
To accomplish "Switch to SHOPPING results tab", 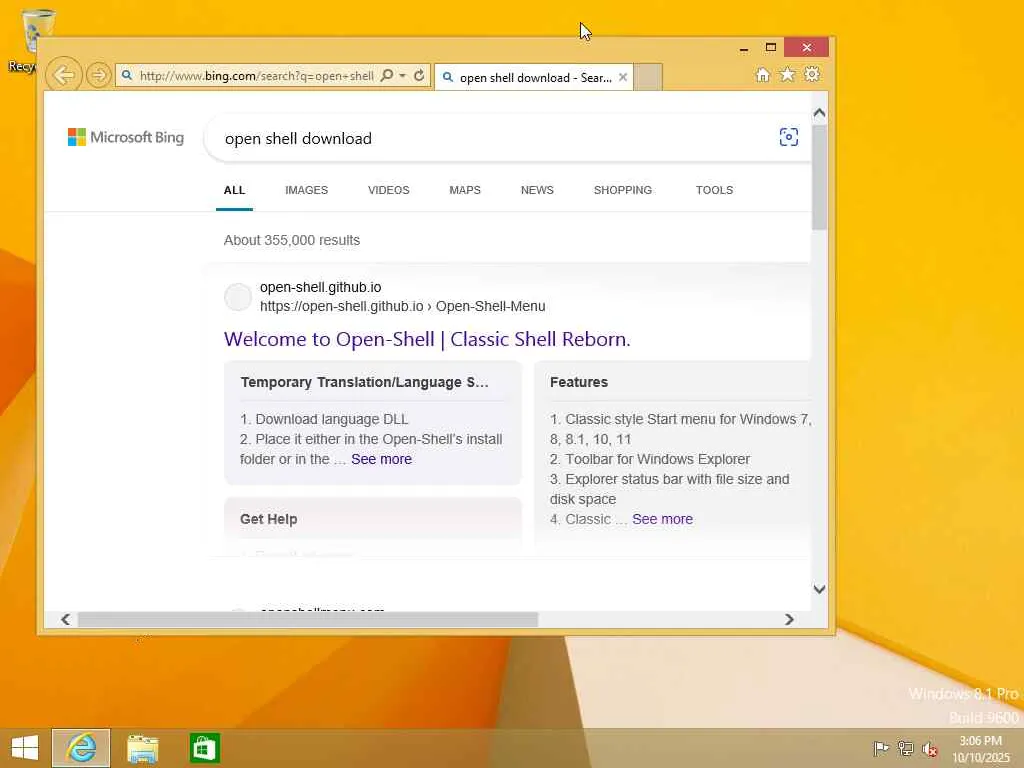I will click(x=622, y=190).
